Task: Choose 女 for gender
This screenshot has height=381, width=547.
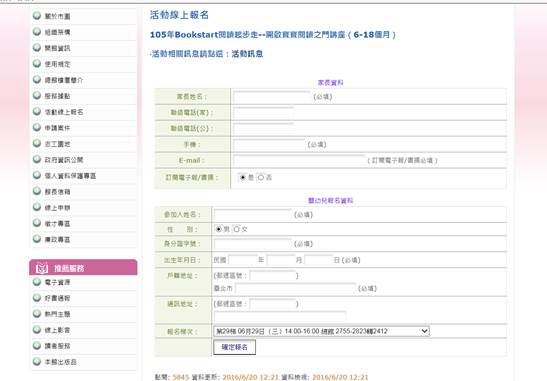Action: 237,229
